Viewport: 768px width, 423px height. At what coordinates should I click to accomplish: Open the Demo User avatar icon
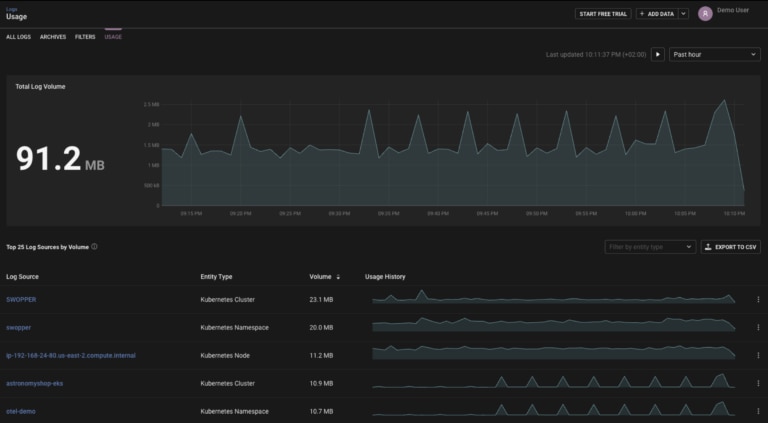(705, 14)
